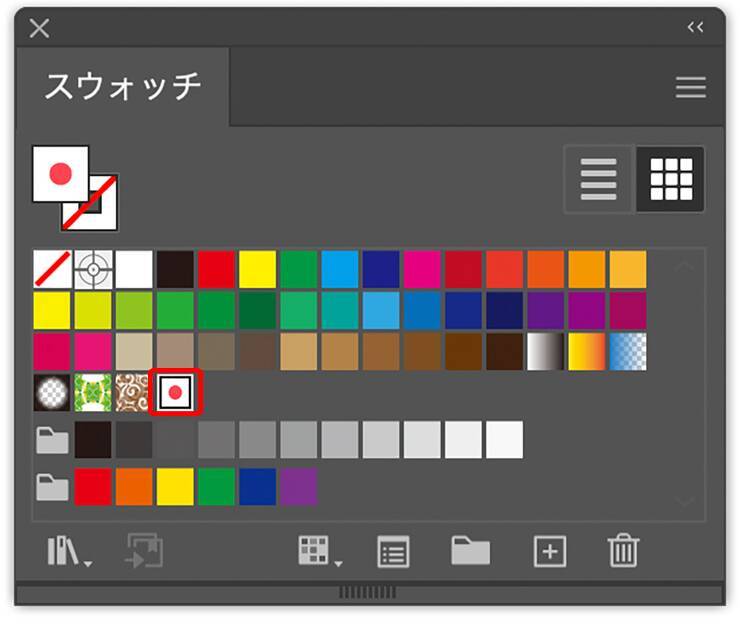Select the radial transparent fade swatch
740x627 pixels.
click(52, 393)
